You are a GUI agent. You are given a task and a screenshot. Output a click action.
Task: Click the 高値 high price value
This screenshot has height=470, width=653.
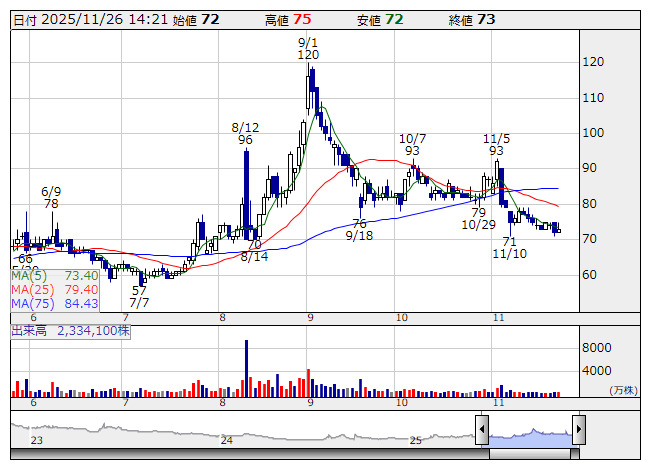tap(301, 19)
